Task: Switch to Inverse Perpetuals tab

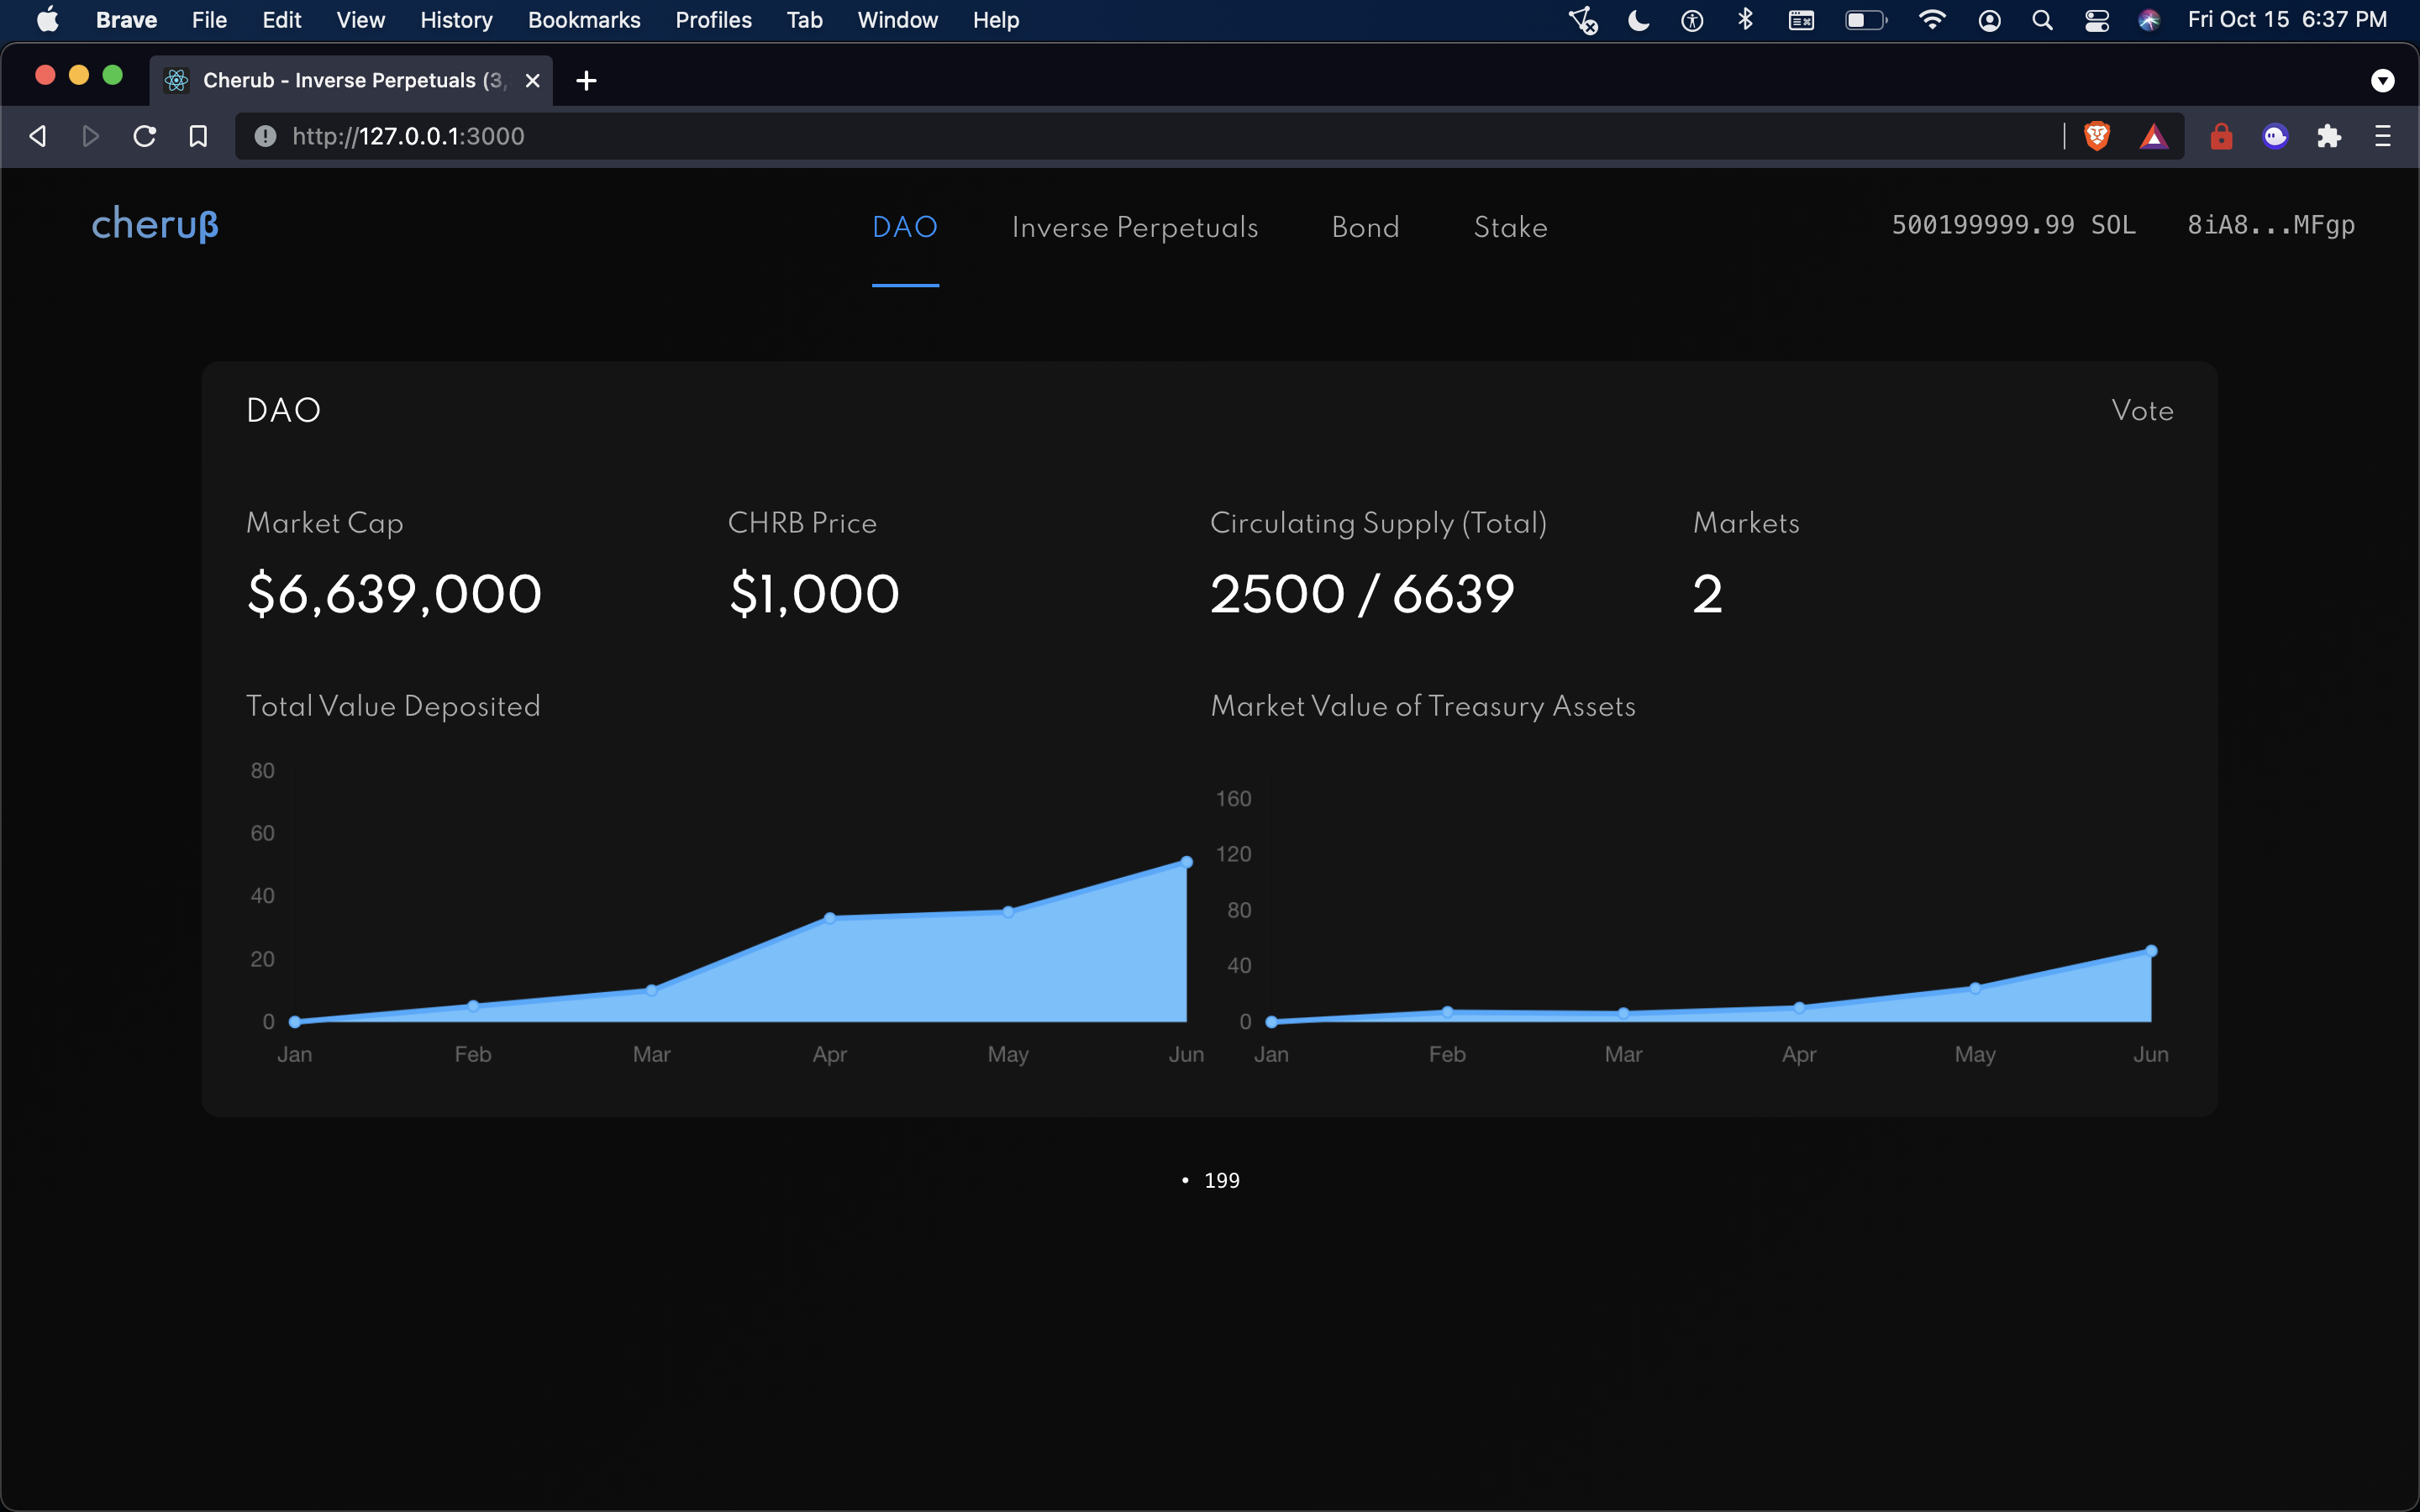Action: (1134, 228)
